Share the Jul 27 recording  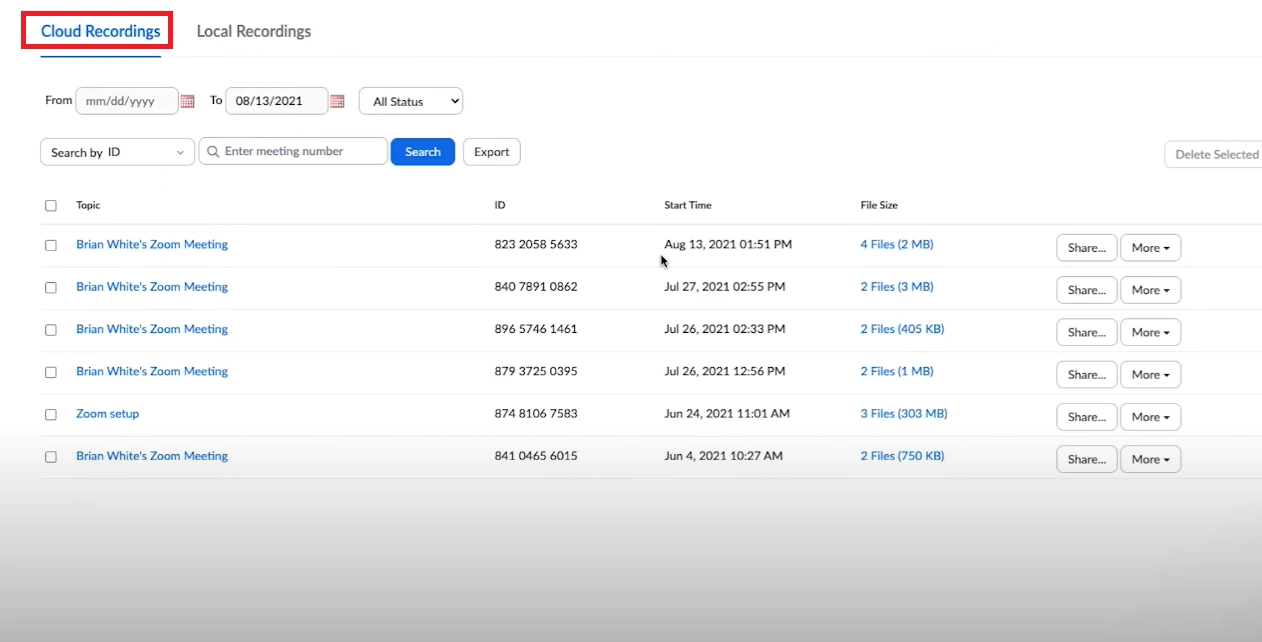[x=1086, y=289]
